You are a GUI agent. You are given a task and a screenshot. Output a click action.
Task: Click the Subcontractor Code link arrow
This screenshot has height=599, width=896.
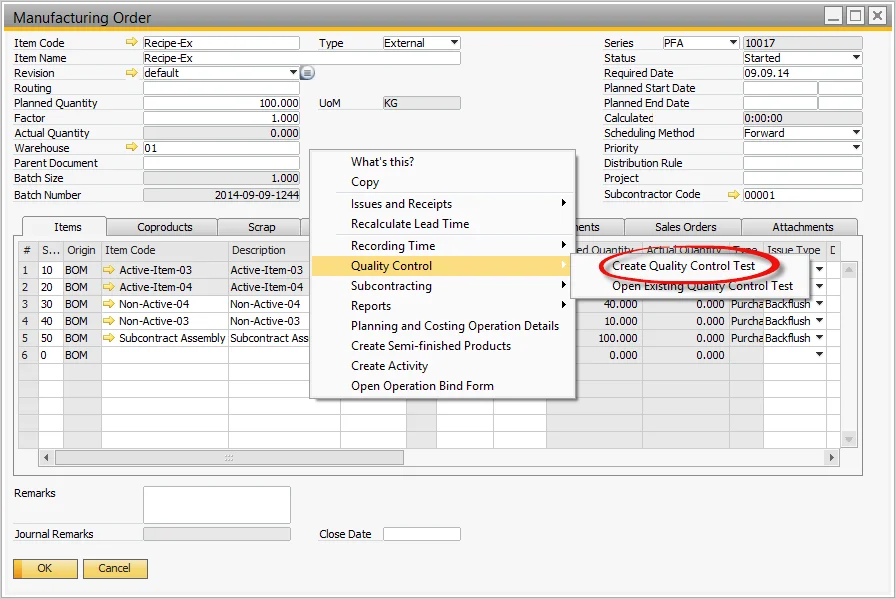[734, 195]
